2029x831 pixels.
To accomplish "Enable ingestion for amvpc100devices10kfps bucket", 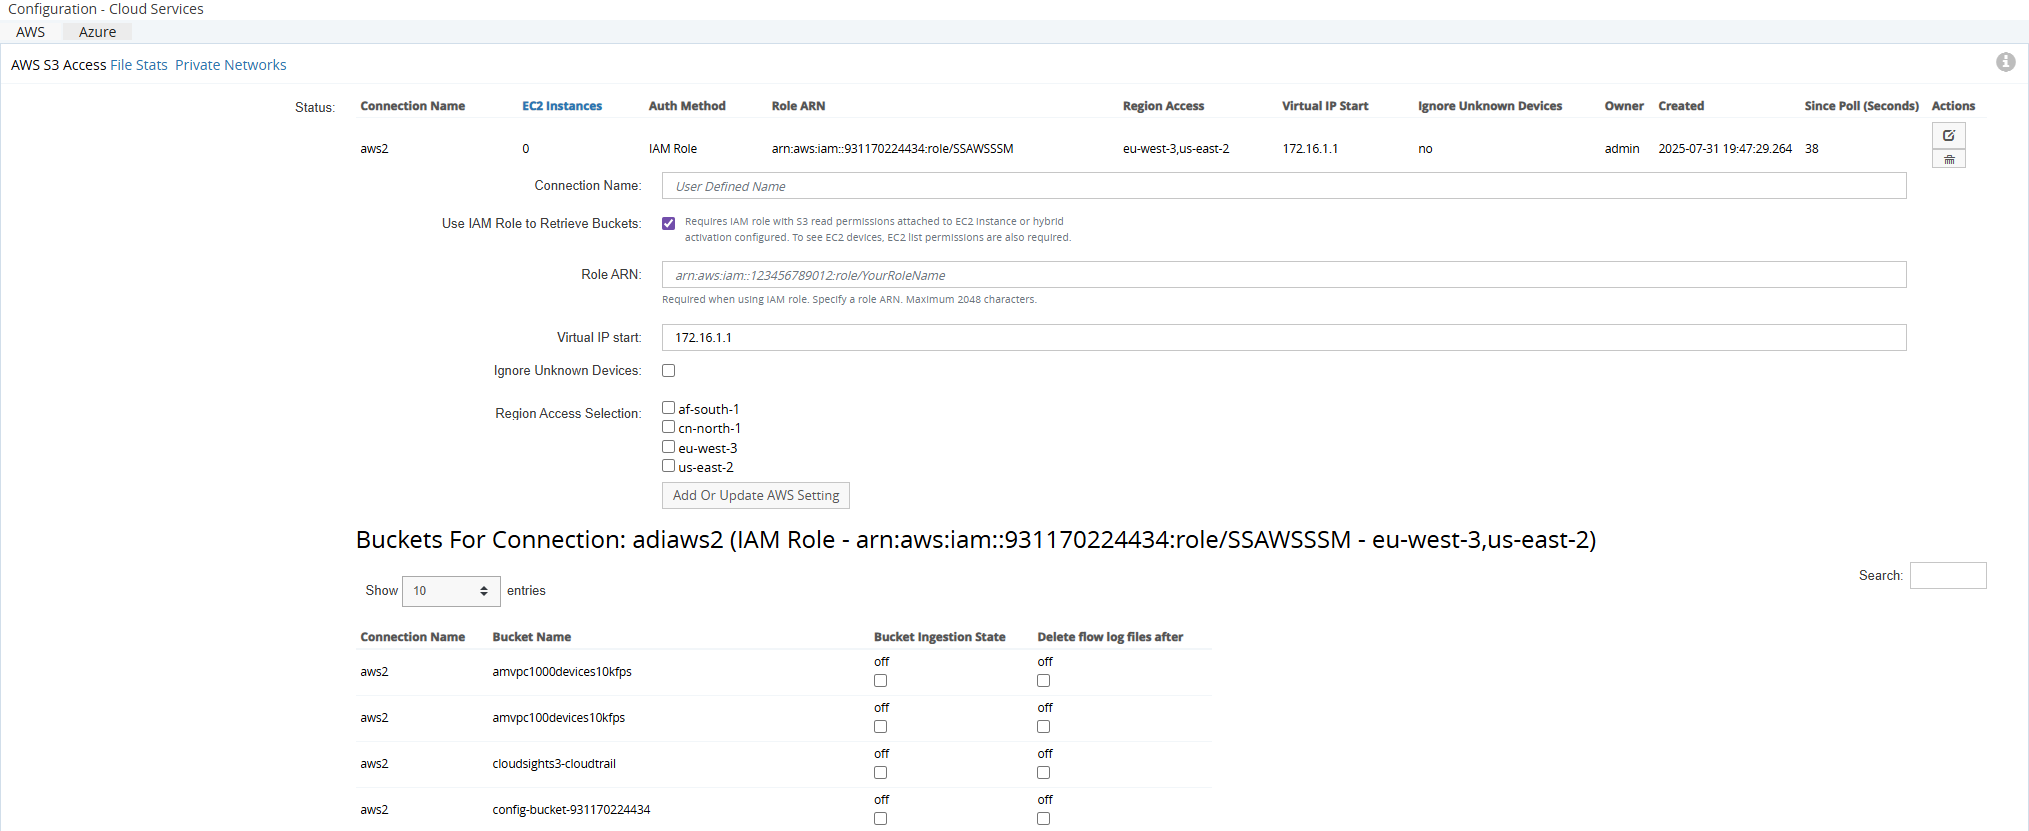I will coord(880,727).
